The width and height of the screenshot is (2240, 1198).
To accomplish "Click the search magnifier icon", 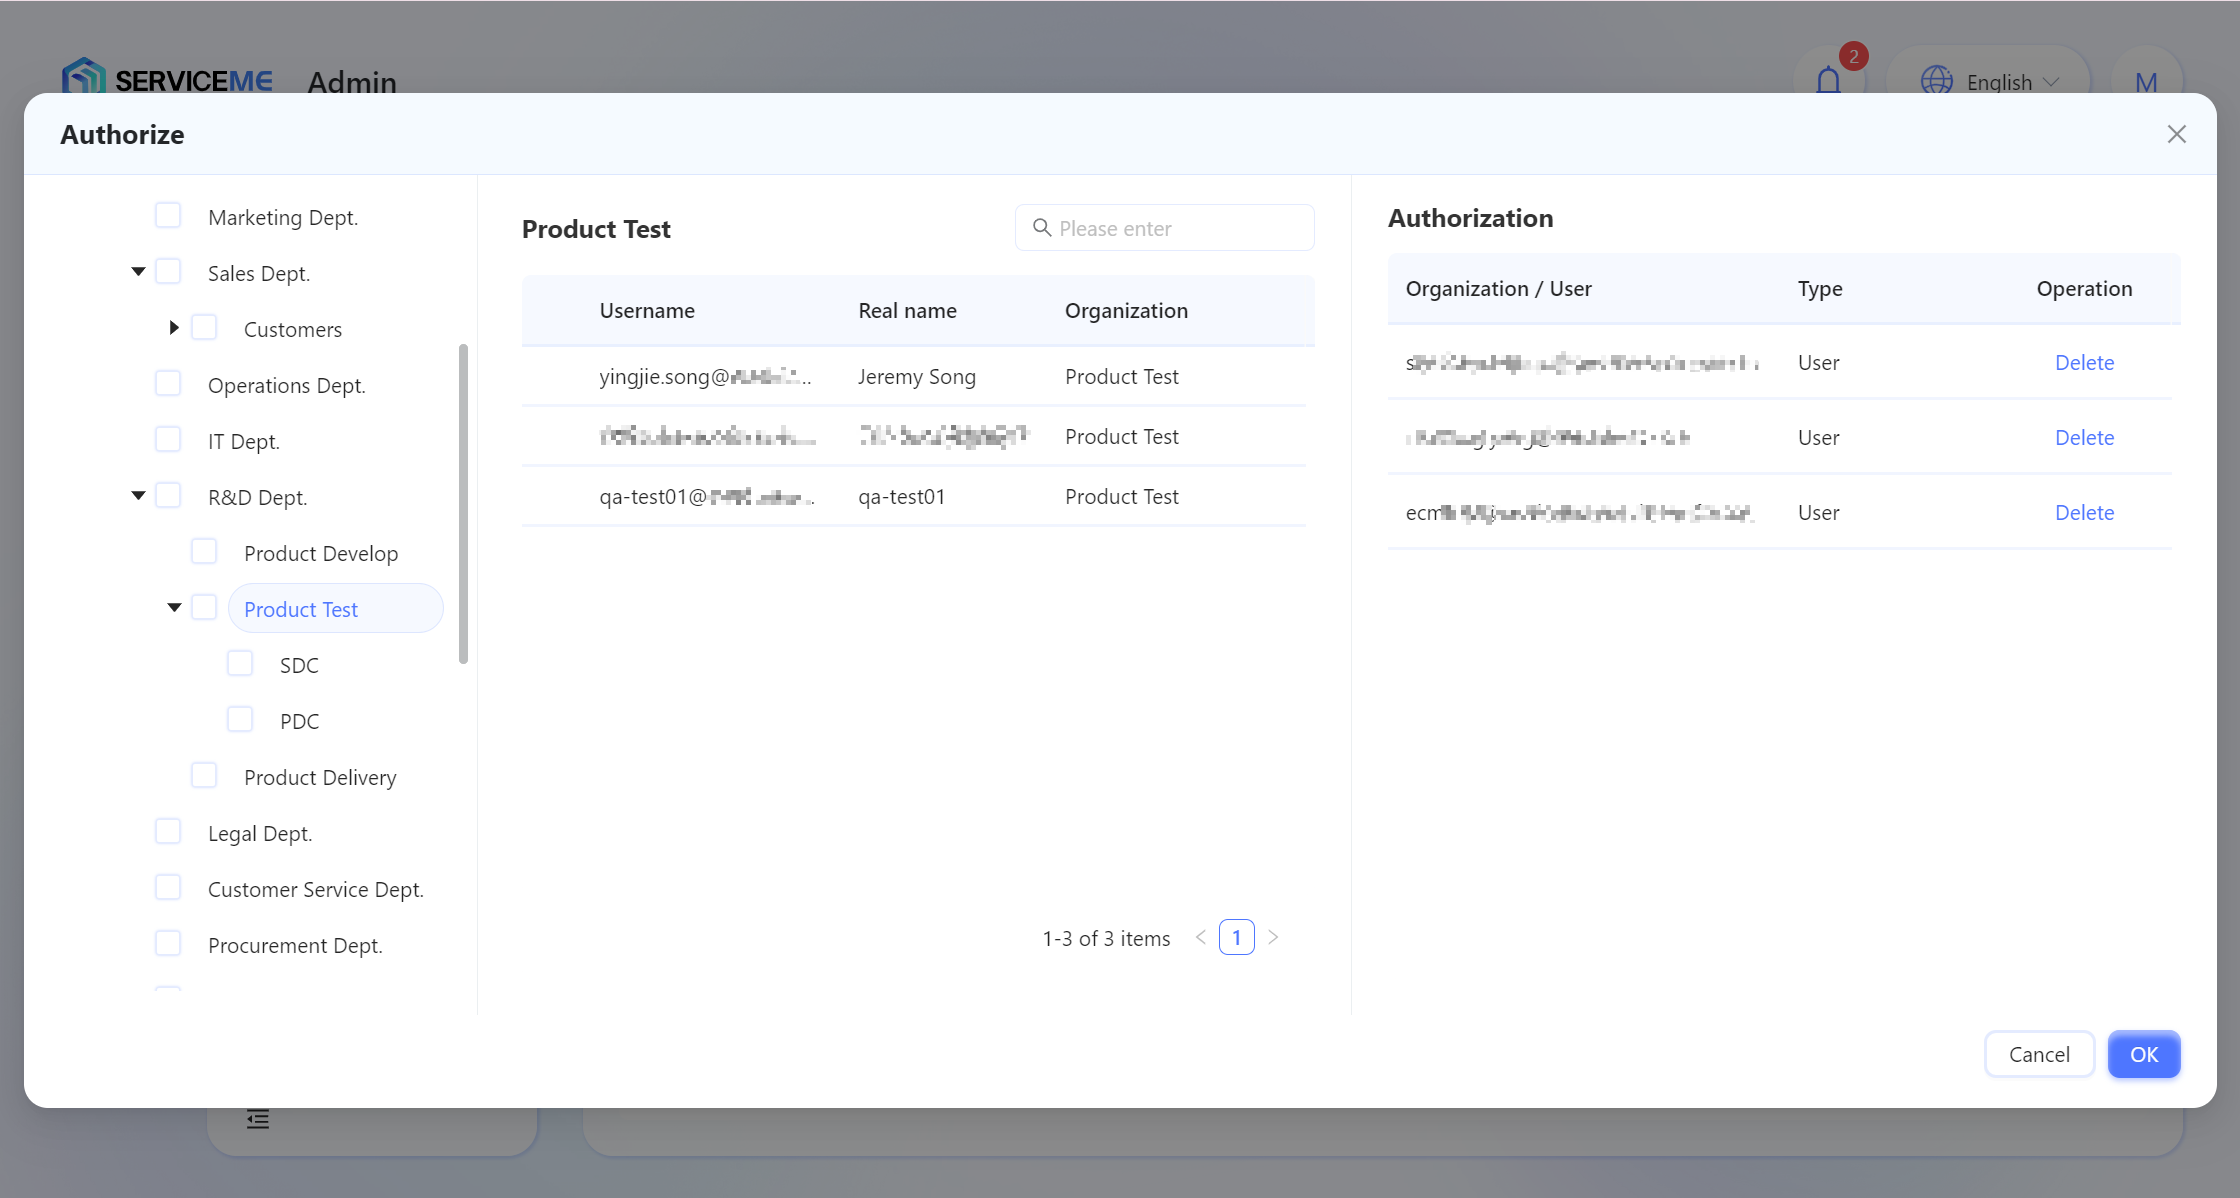I will (1041, 228).
